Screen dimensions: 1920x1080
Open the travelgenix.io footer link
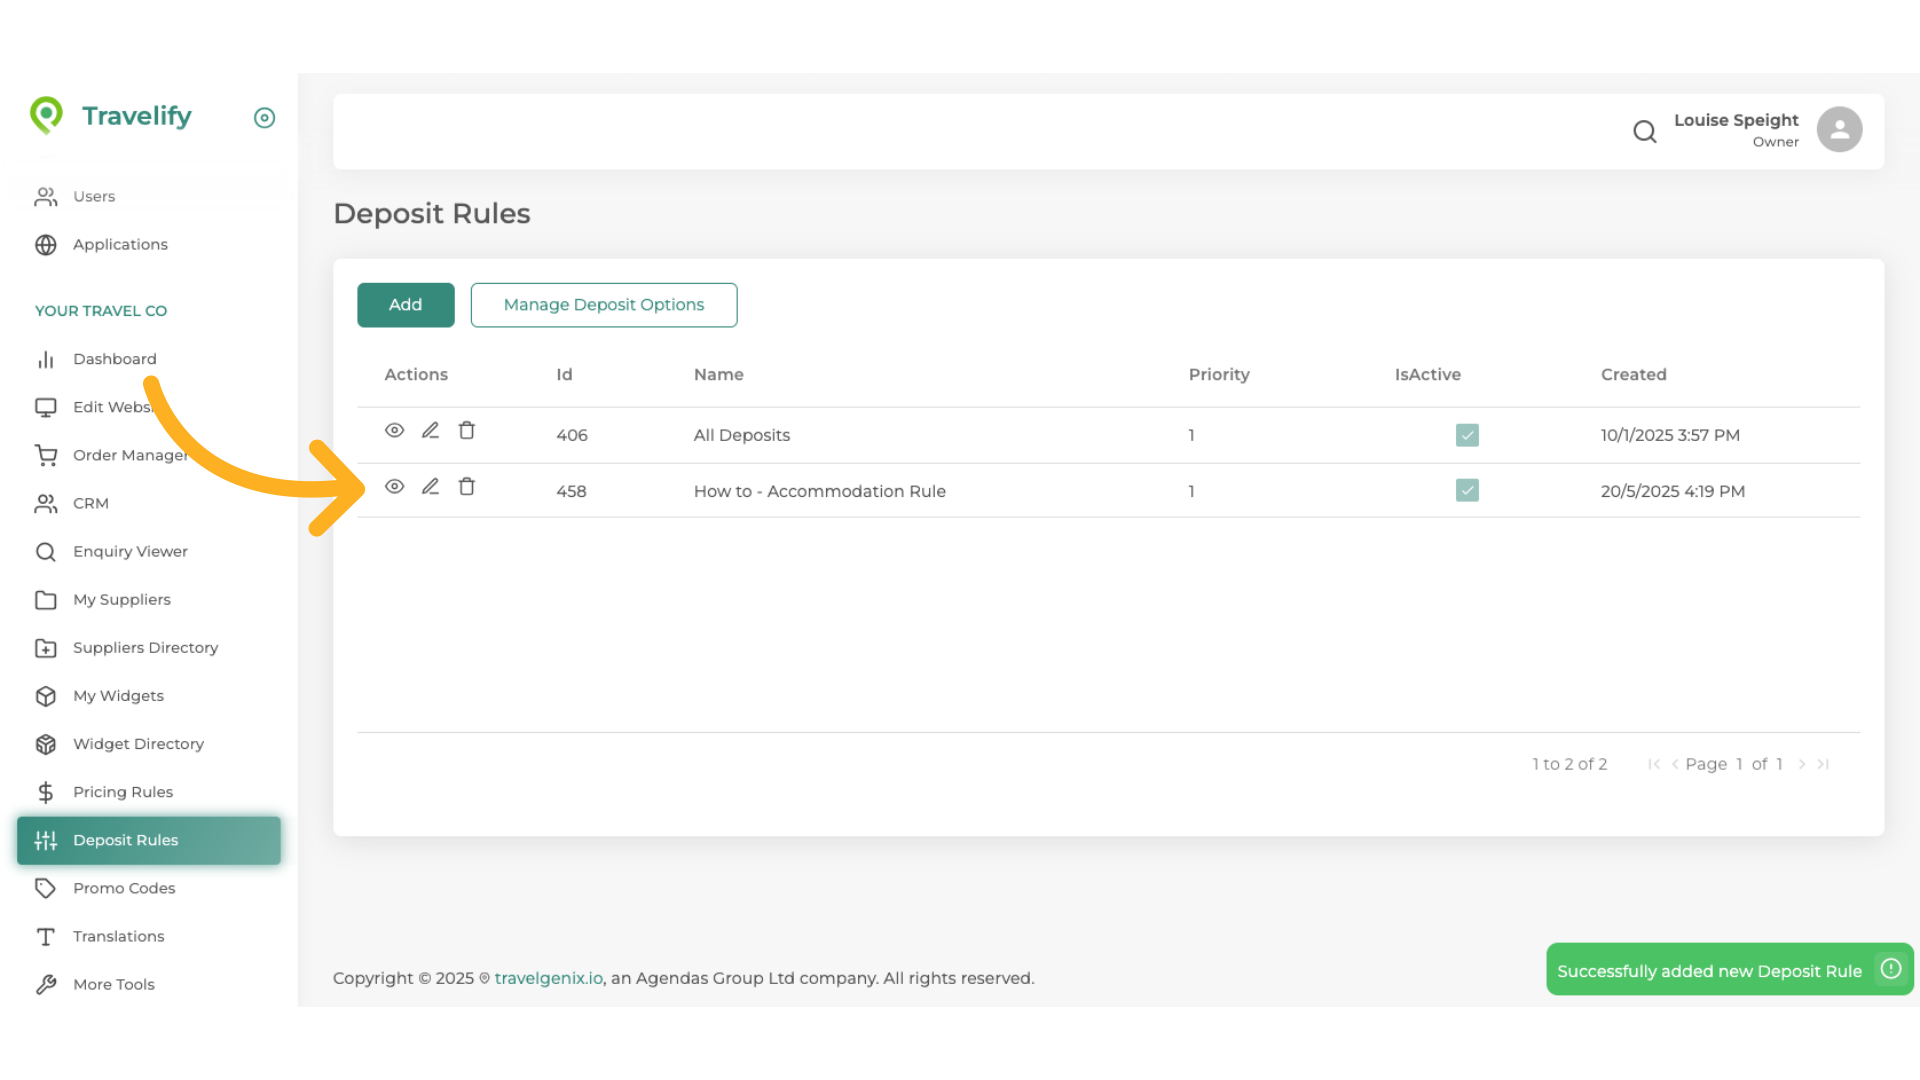coord(547,978)
